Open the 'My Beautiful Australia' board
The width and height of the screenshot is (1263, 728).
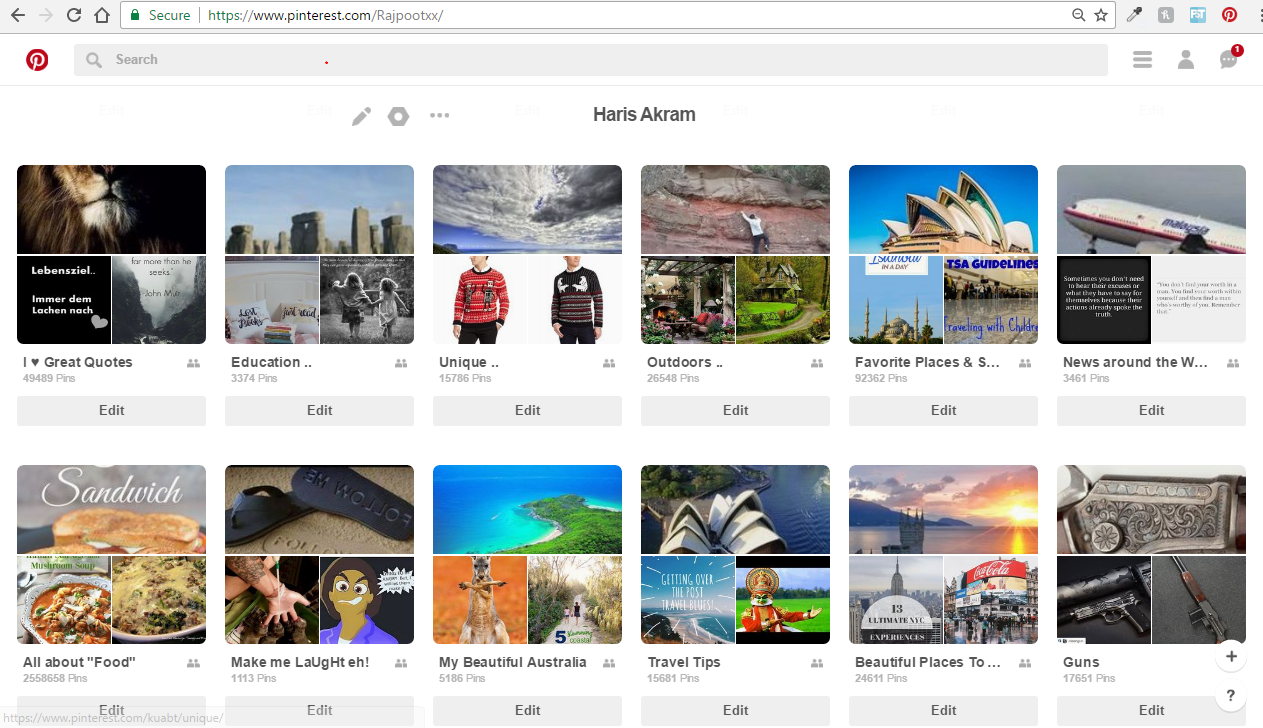(x=527, y=554)
